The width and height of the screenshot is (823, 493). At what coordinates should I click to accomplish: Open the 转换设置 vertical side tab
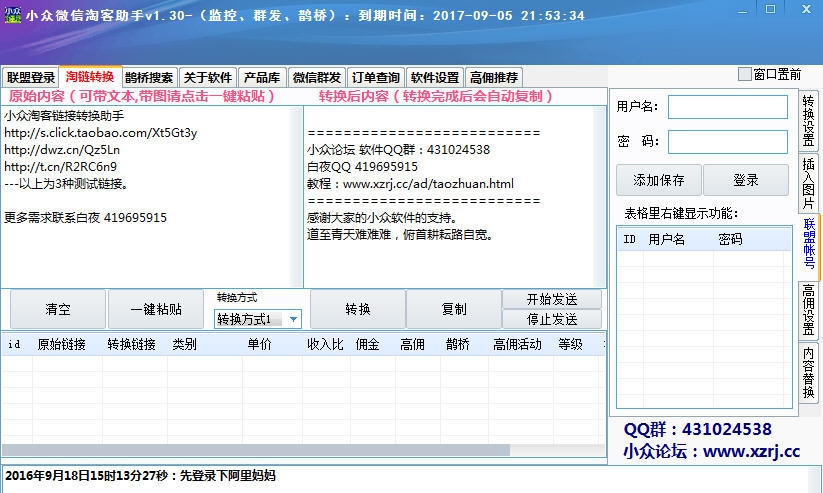[808, 120]
